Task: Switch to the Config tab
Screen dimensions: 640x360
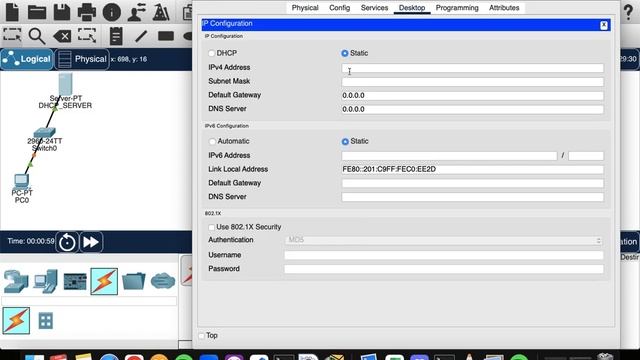Action: pyautogui.click(x=340, y=8)
